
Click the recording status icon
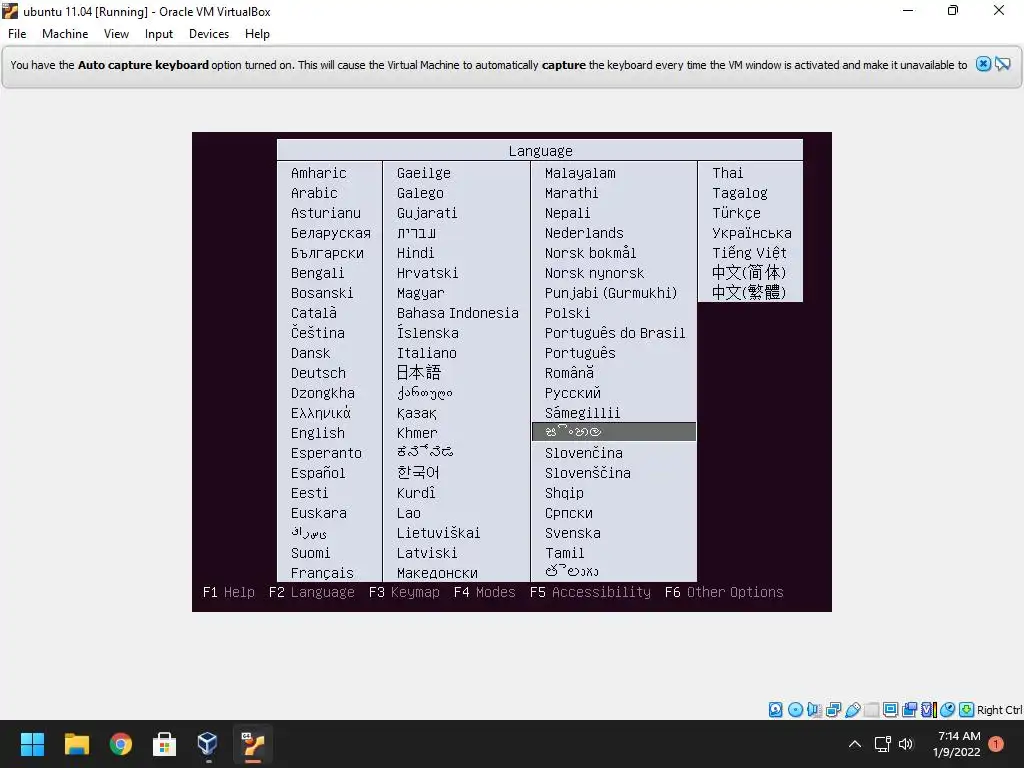[x=909, y=710]
